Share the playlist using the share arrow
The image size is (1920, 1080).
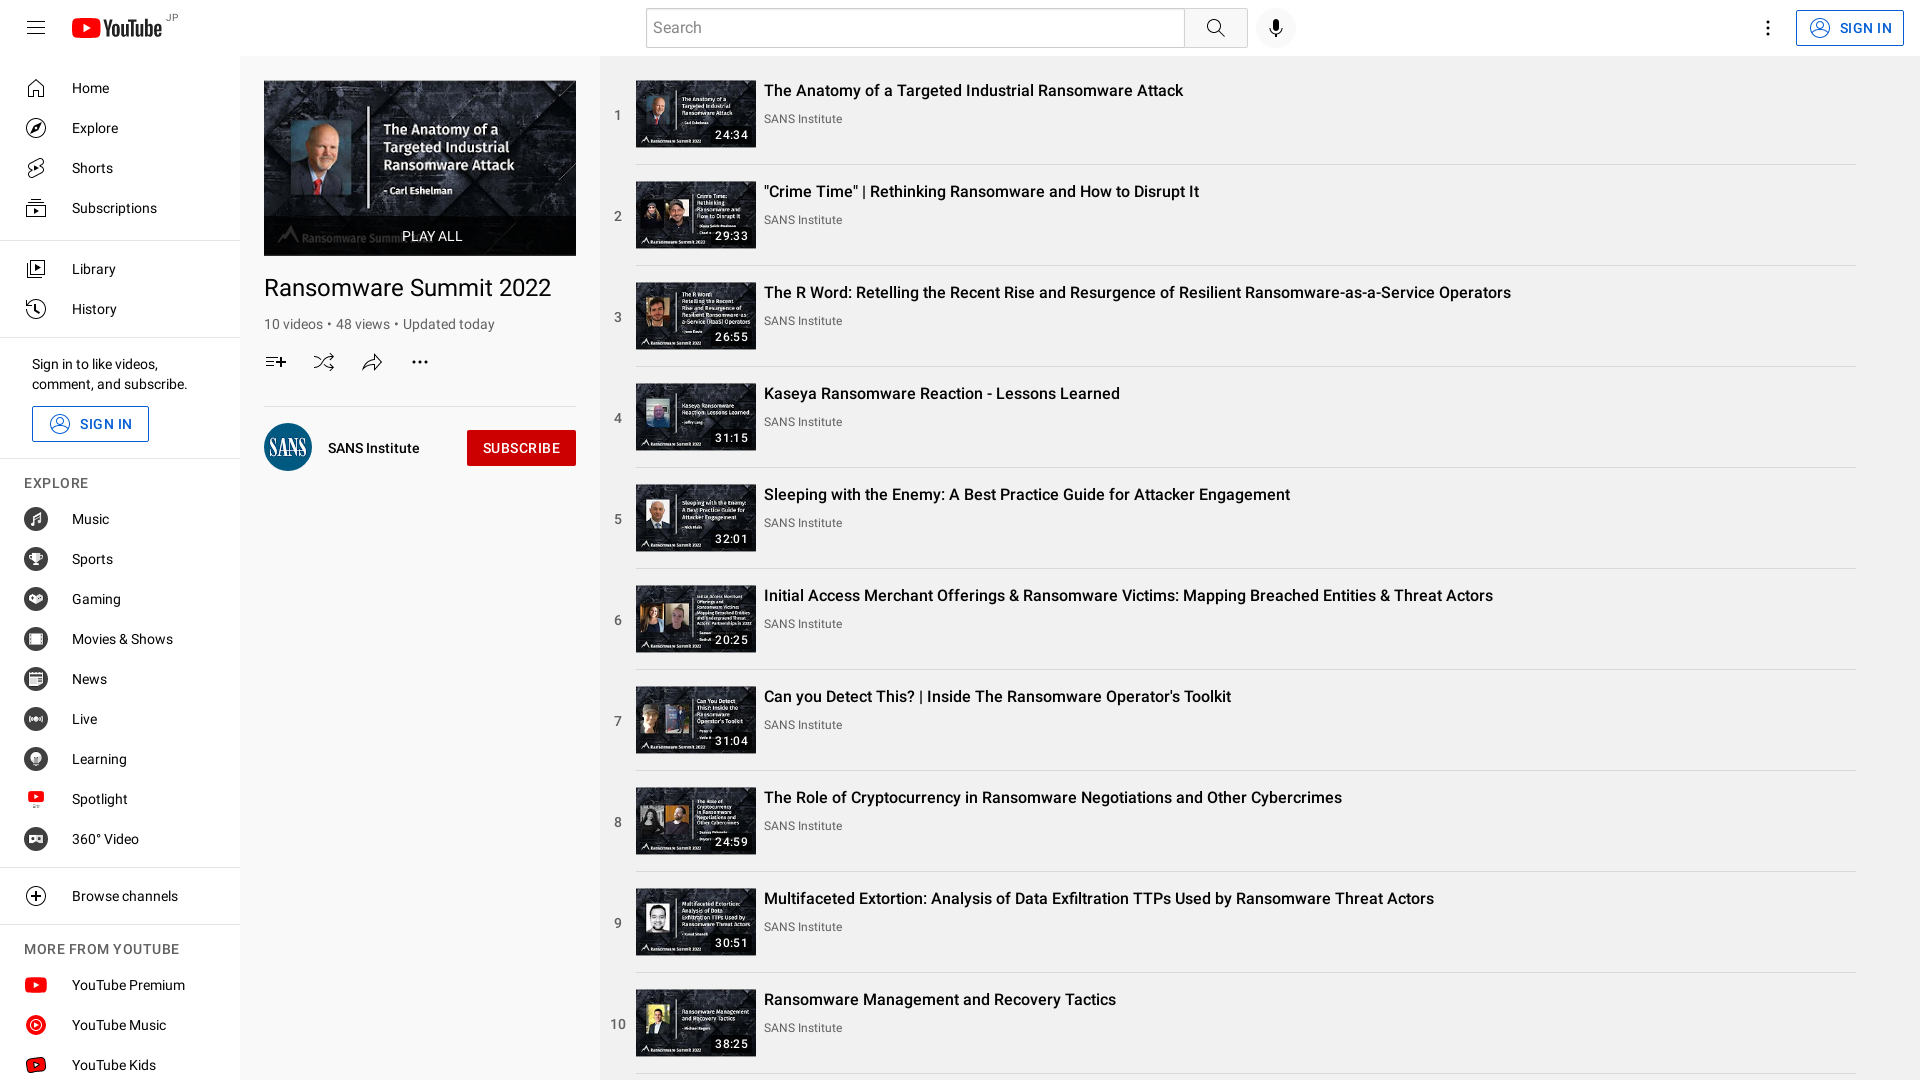(x=372, y=362)
